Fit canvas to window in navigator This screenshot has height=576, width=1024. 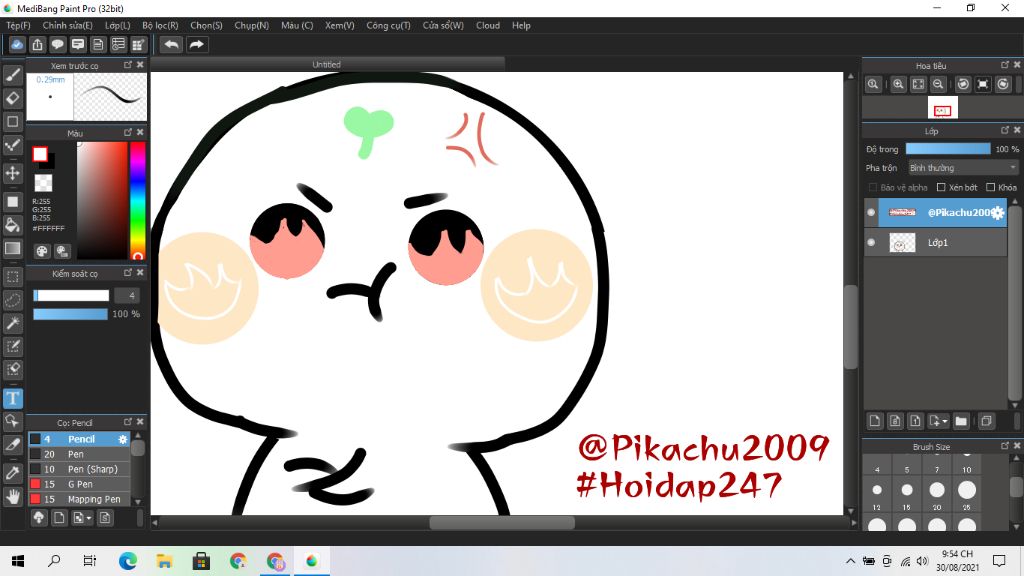point(918,84)
